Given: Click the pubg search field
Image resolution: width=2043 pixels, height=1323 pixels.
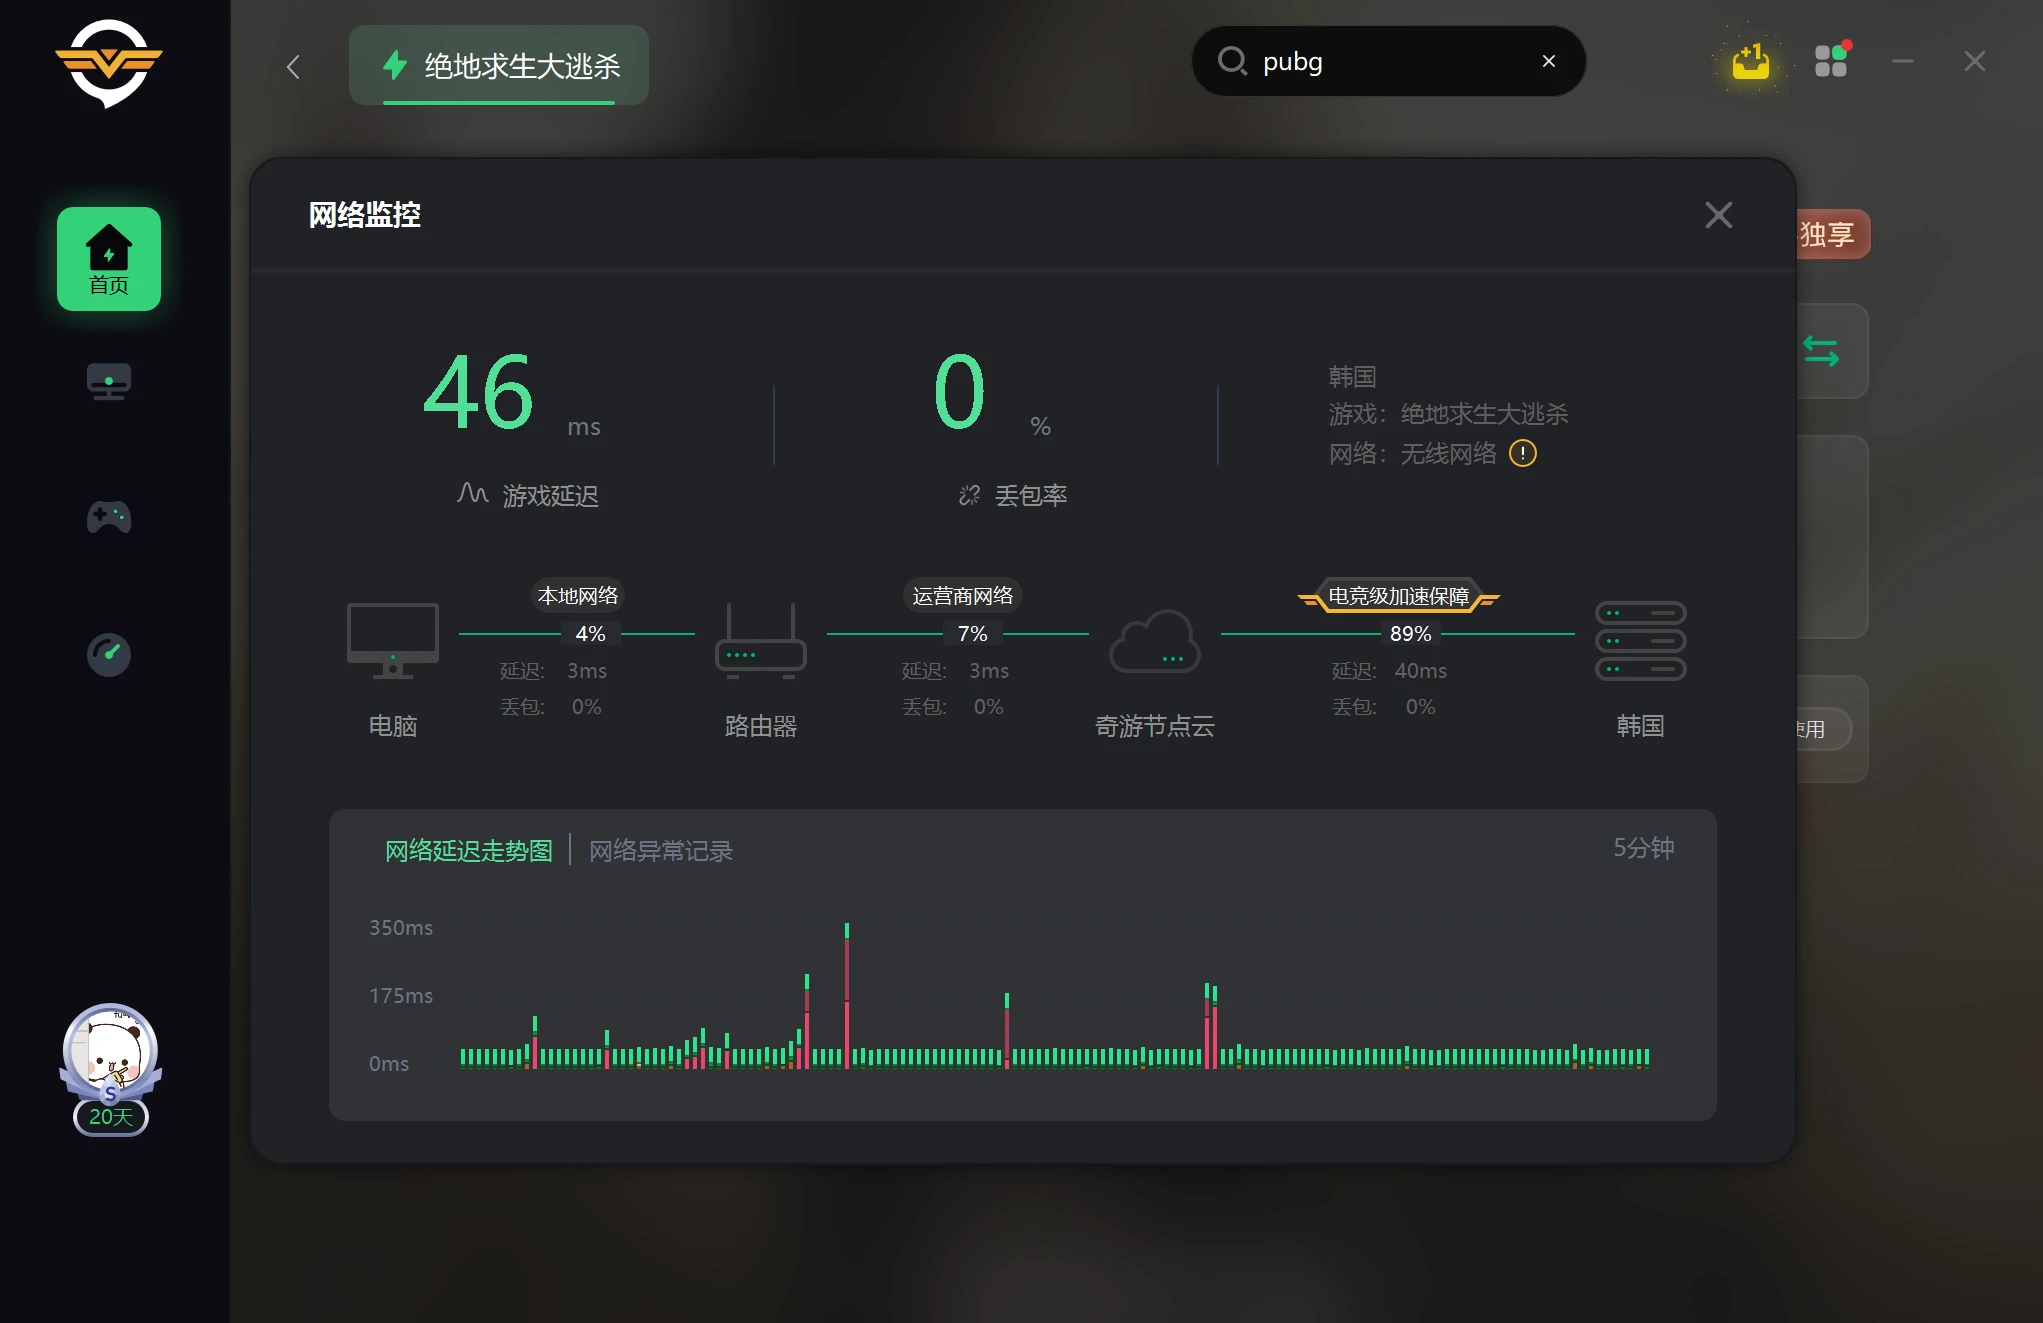Looking at the screenshot, I should [x=1388, y=61].
